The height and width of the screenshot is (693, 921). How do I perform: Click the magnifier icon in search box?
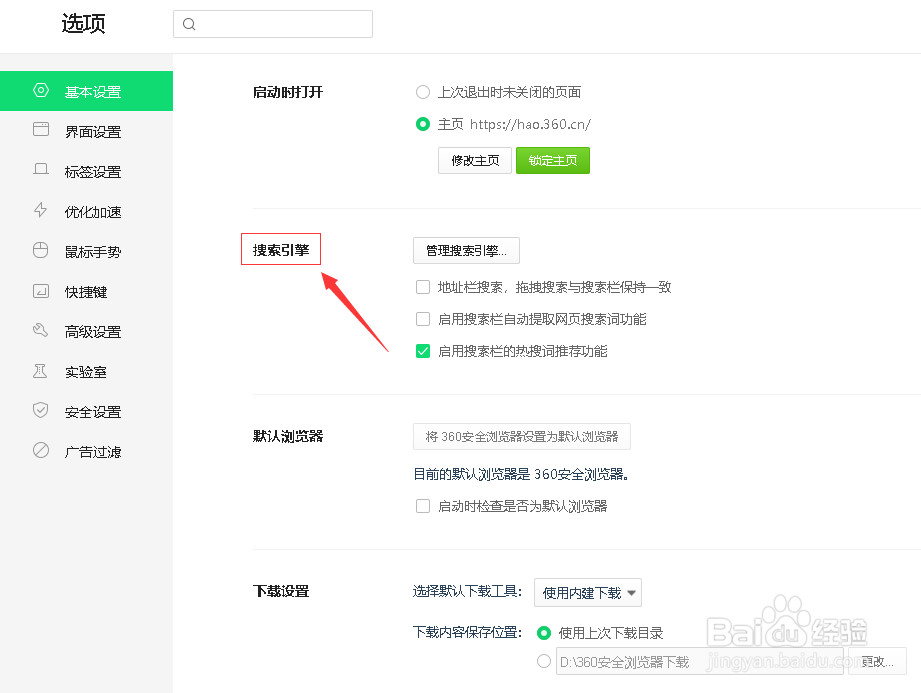pos(189,24)
